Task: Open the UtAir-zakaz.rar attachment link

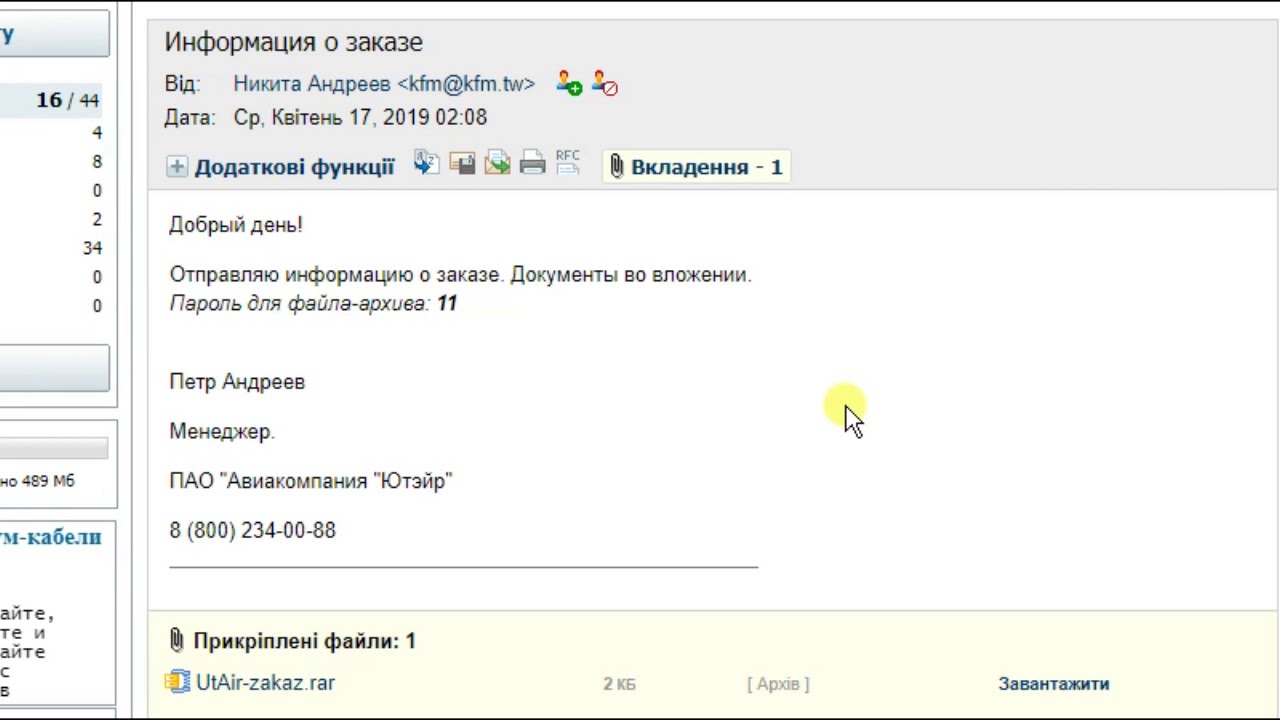Action: pyautogui.click(x=265, y=683)
